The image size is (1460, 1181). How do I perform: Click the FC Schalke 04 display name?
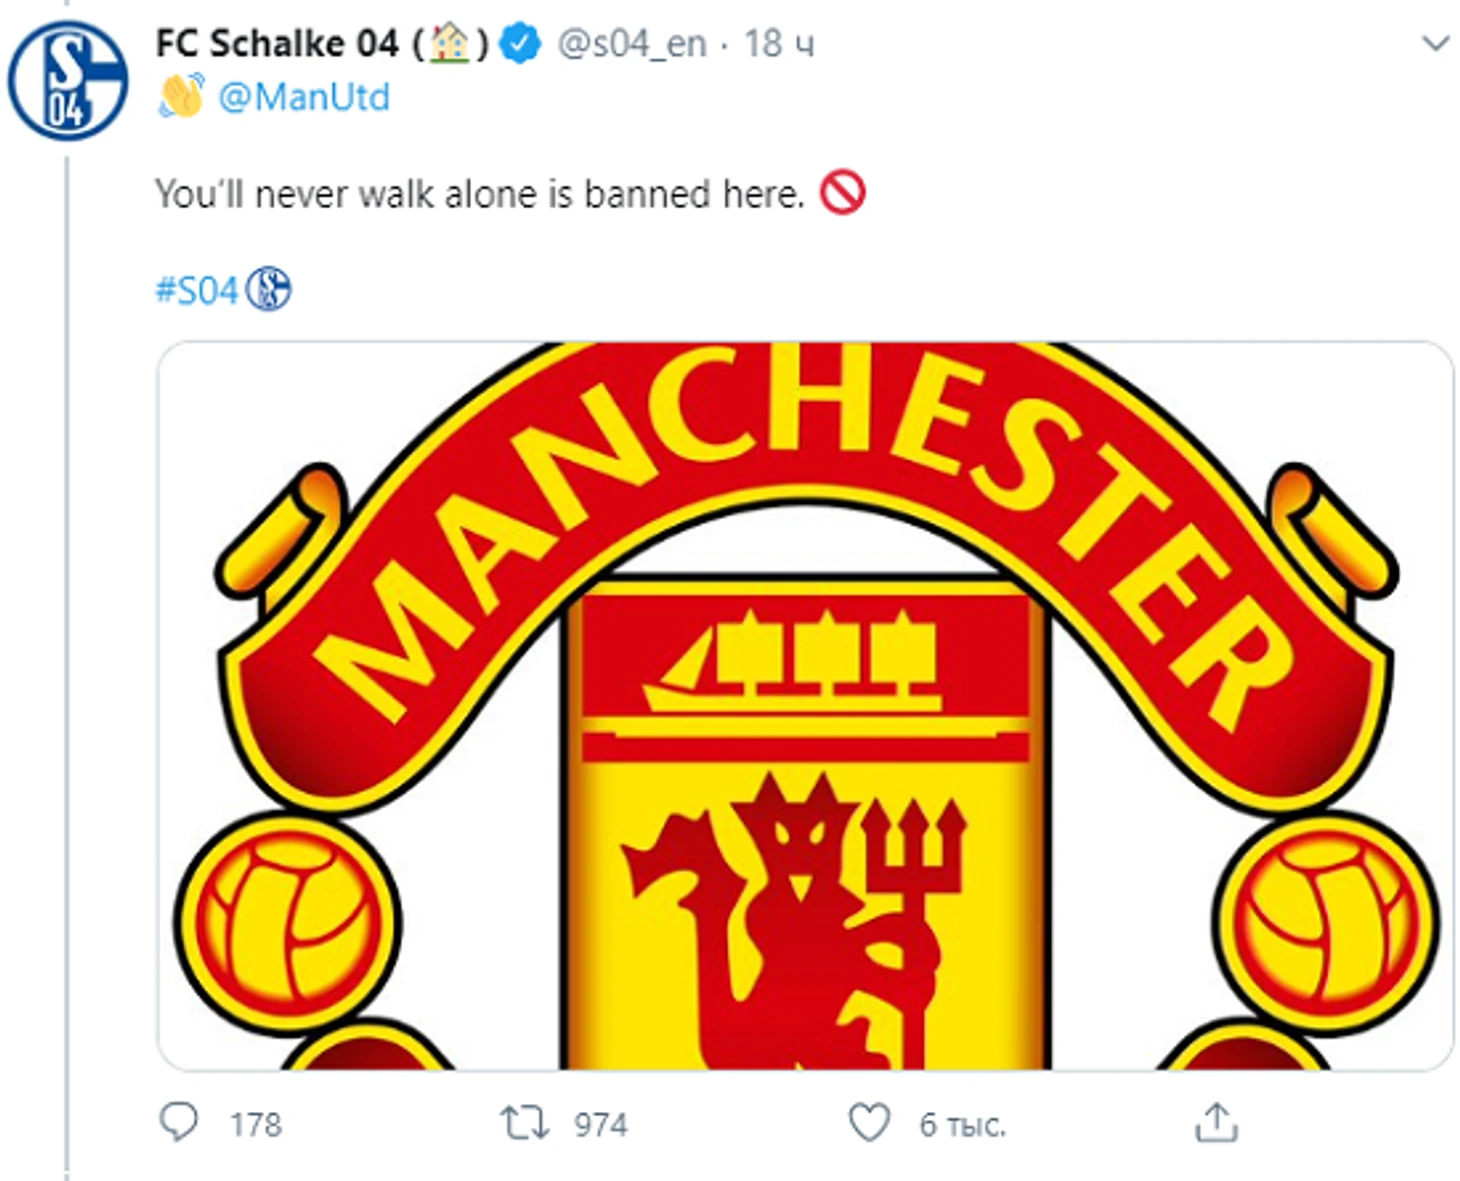[x=277, y=44]
